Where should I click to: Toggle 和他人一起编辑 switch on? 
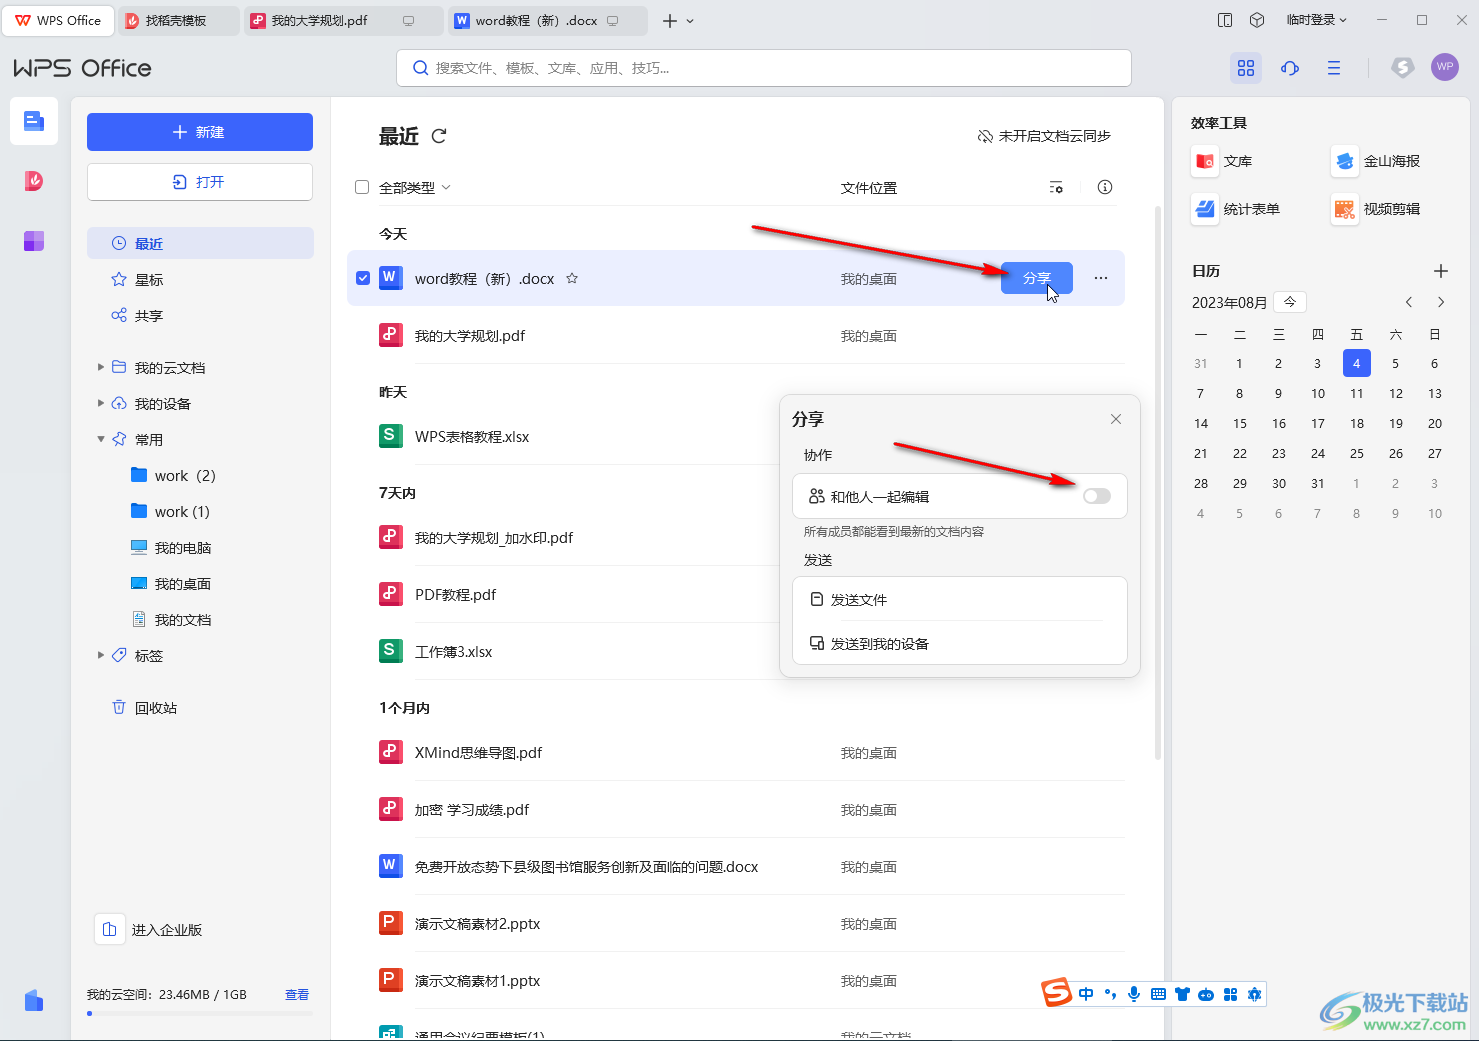(1097, 496)
